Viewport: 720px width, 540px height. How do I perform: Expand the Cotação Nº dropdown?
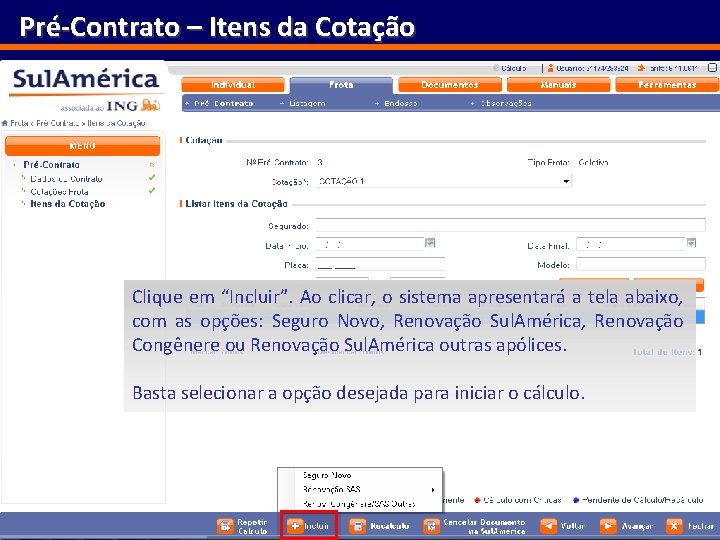tap(566, 181)
